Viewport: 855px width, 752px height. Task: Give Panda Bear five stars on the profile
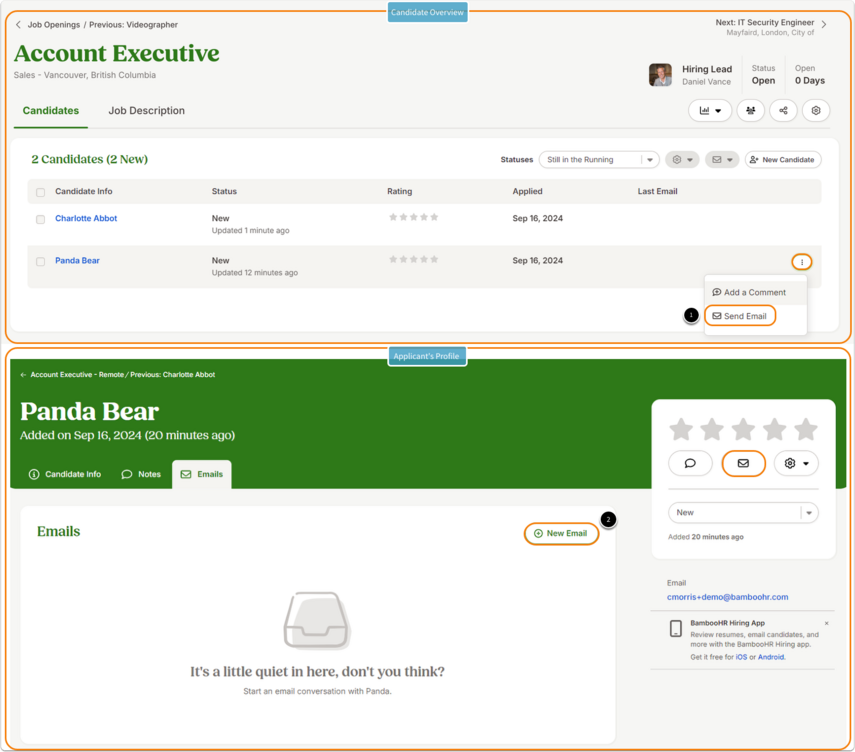point(806,429)
